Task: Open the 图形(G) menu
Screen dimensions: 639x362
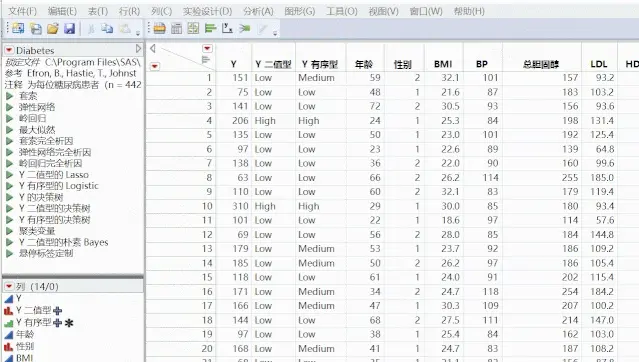Action: tap(300, 11)
